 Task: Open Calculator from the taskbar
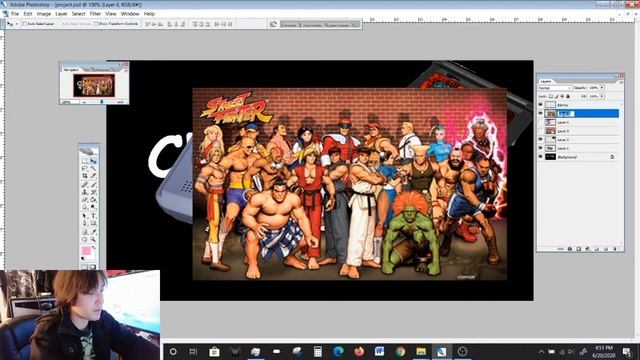(317, 351)
